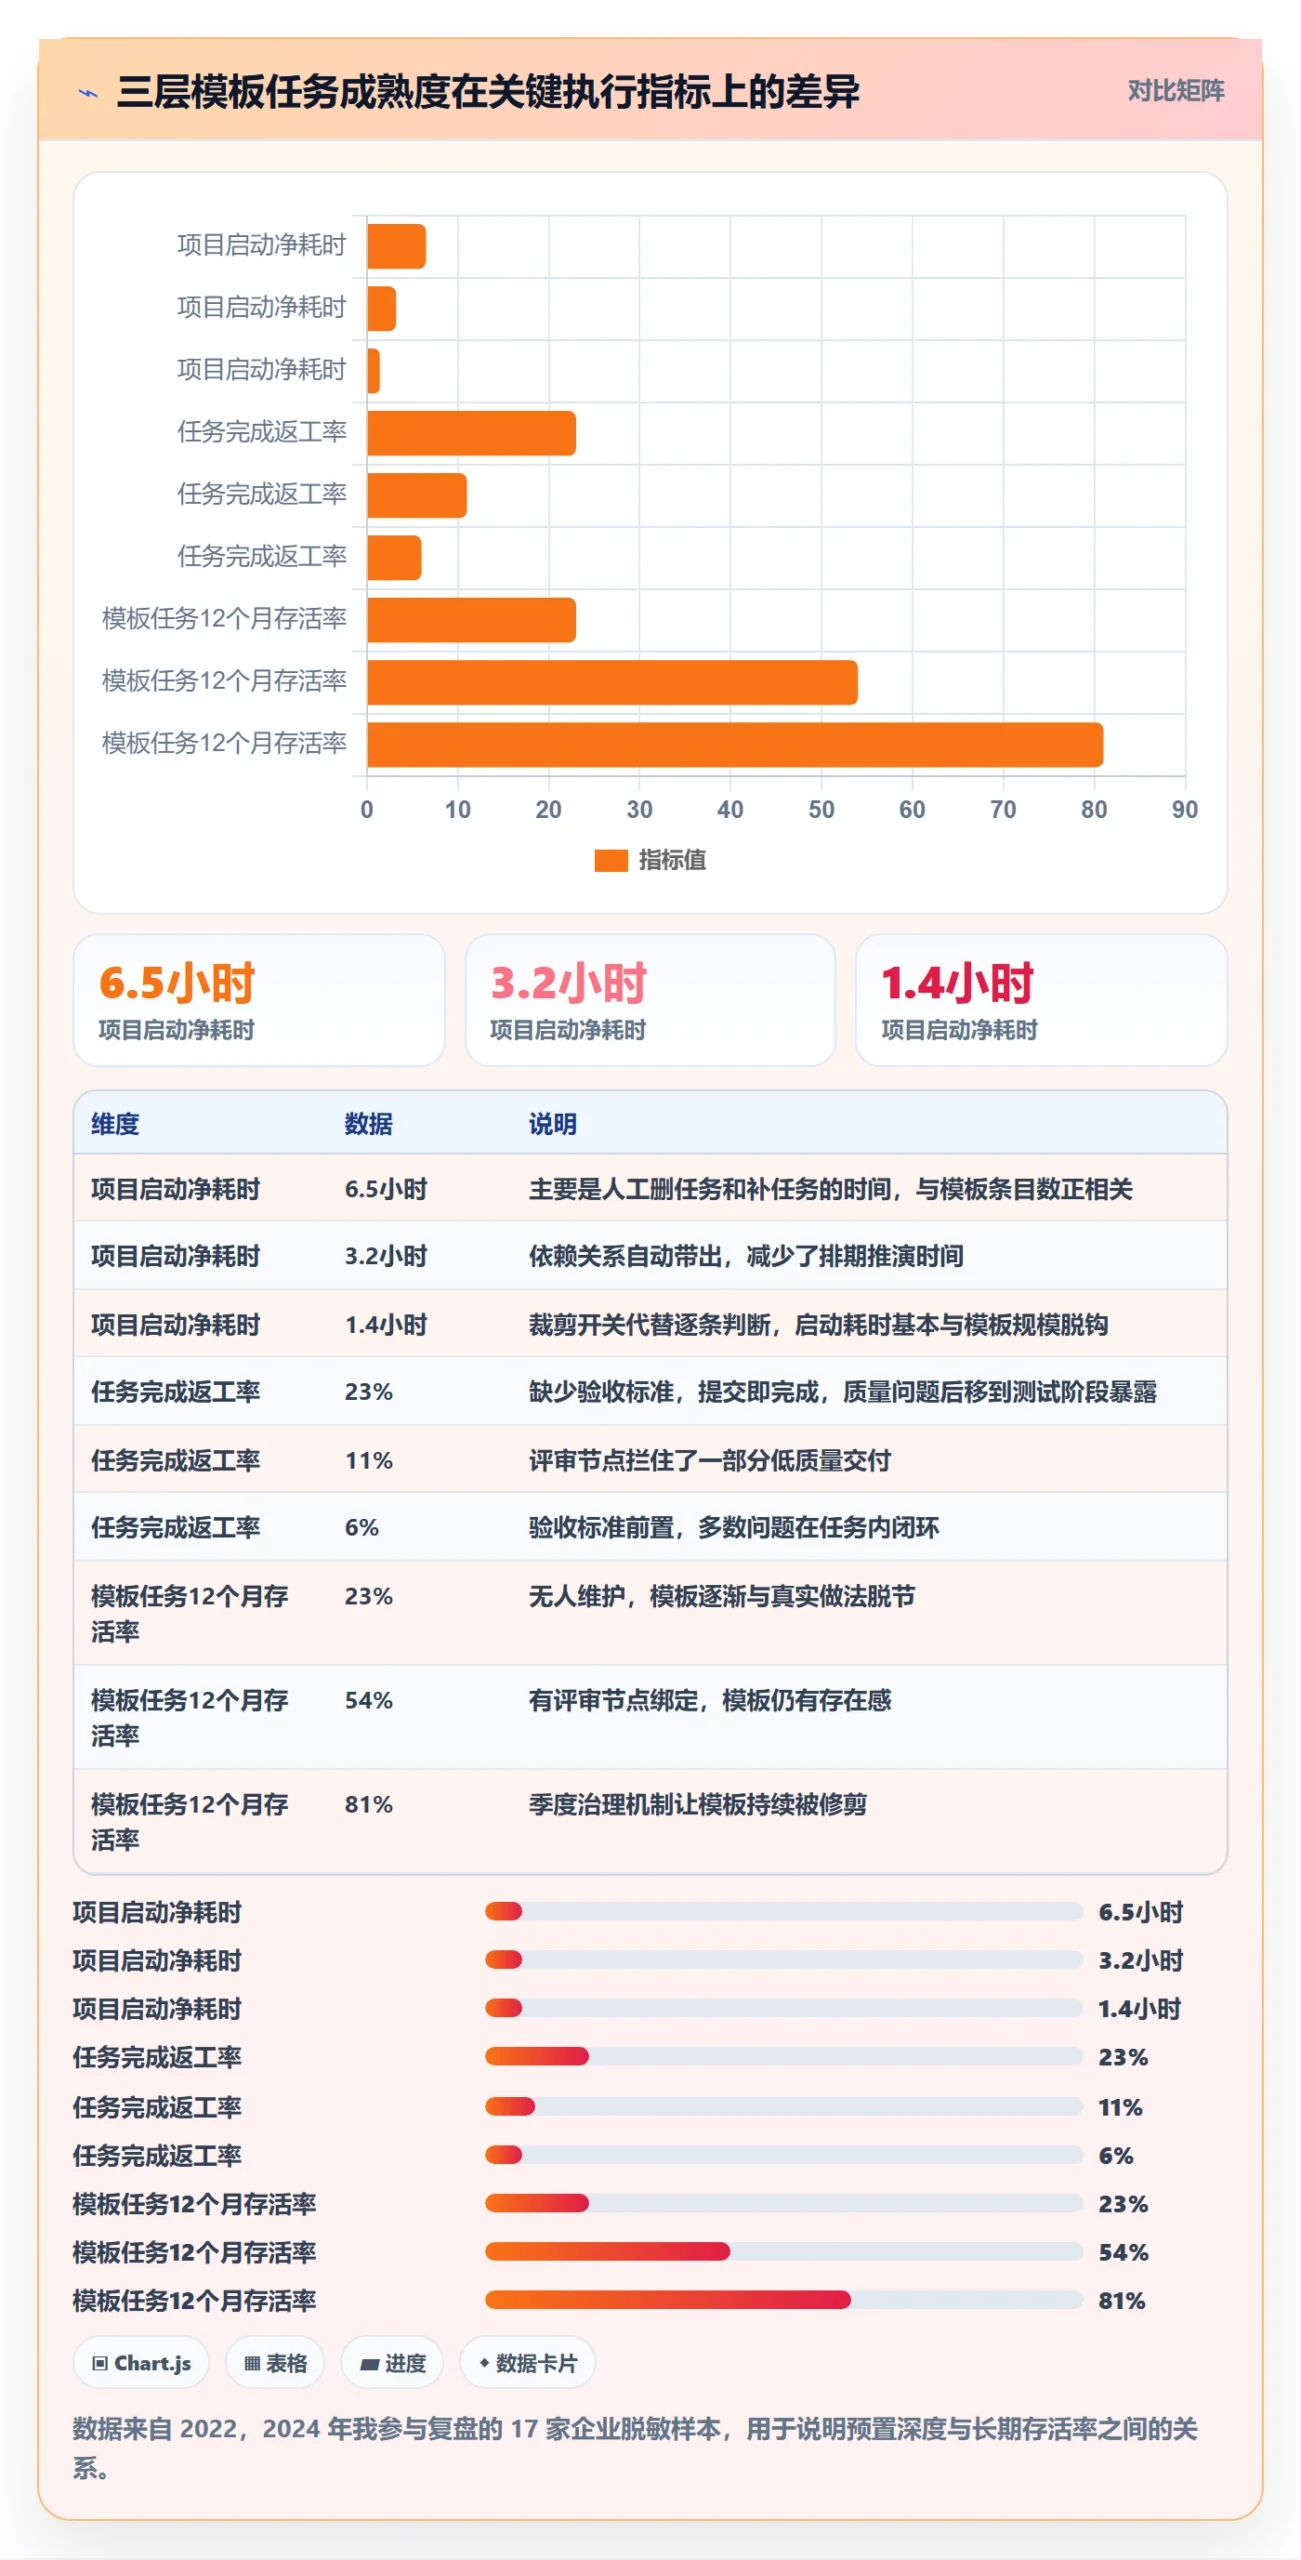1301x2560 pixels.
Task: Click the progress bar labeled 1.4小时
Action: pyautogui.click(x=783, y=2008)
